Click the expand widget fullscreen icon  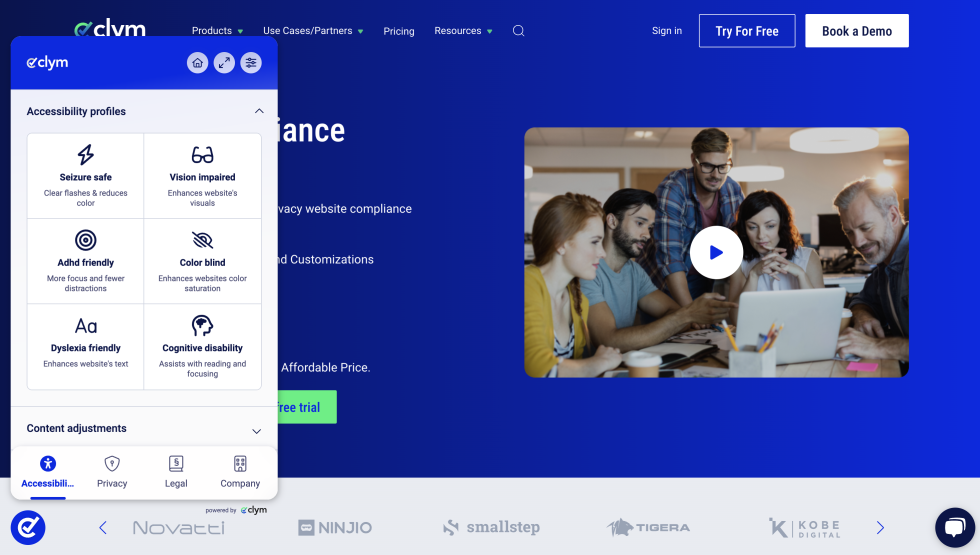tap(224, 63)
